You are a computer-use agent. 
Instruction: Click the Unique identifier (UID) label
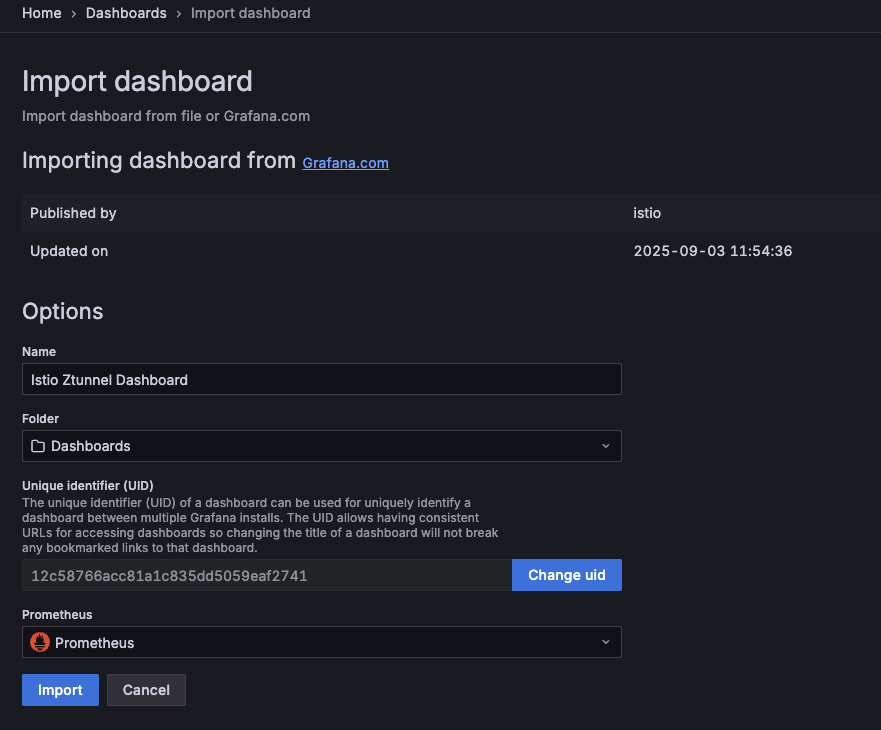coord(88,486)
